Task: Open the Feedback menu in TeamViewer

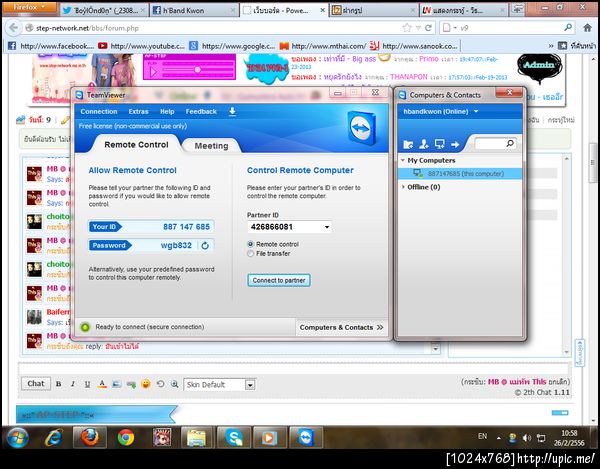Action: [201, 112]
